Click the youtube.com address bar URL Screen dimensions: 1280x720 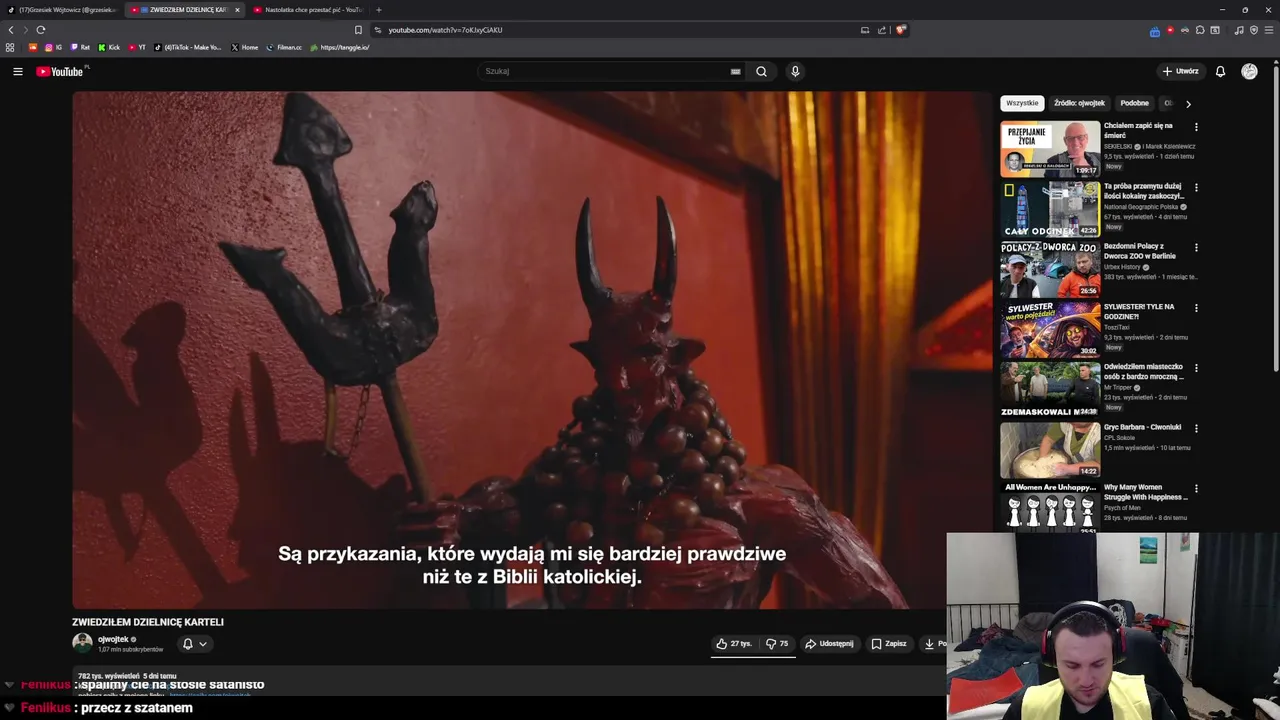[x=445, y=30]
